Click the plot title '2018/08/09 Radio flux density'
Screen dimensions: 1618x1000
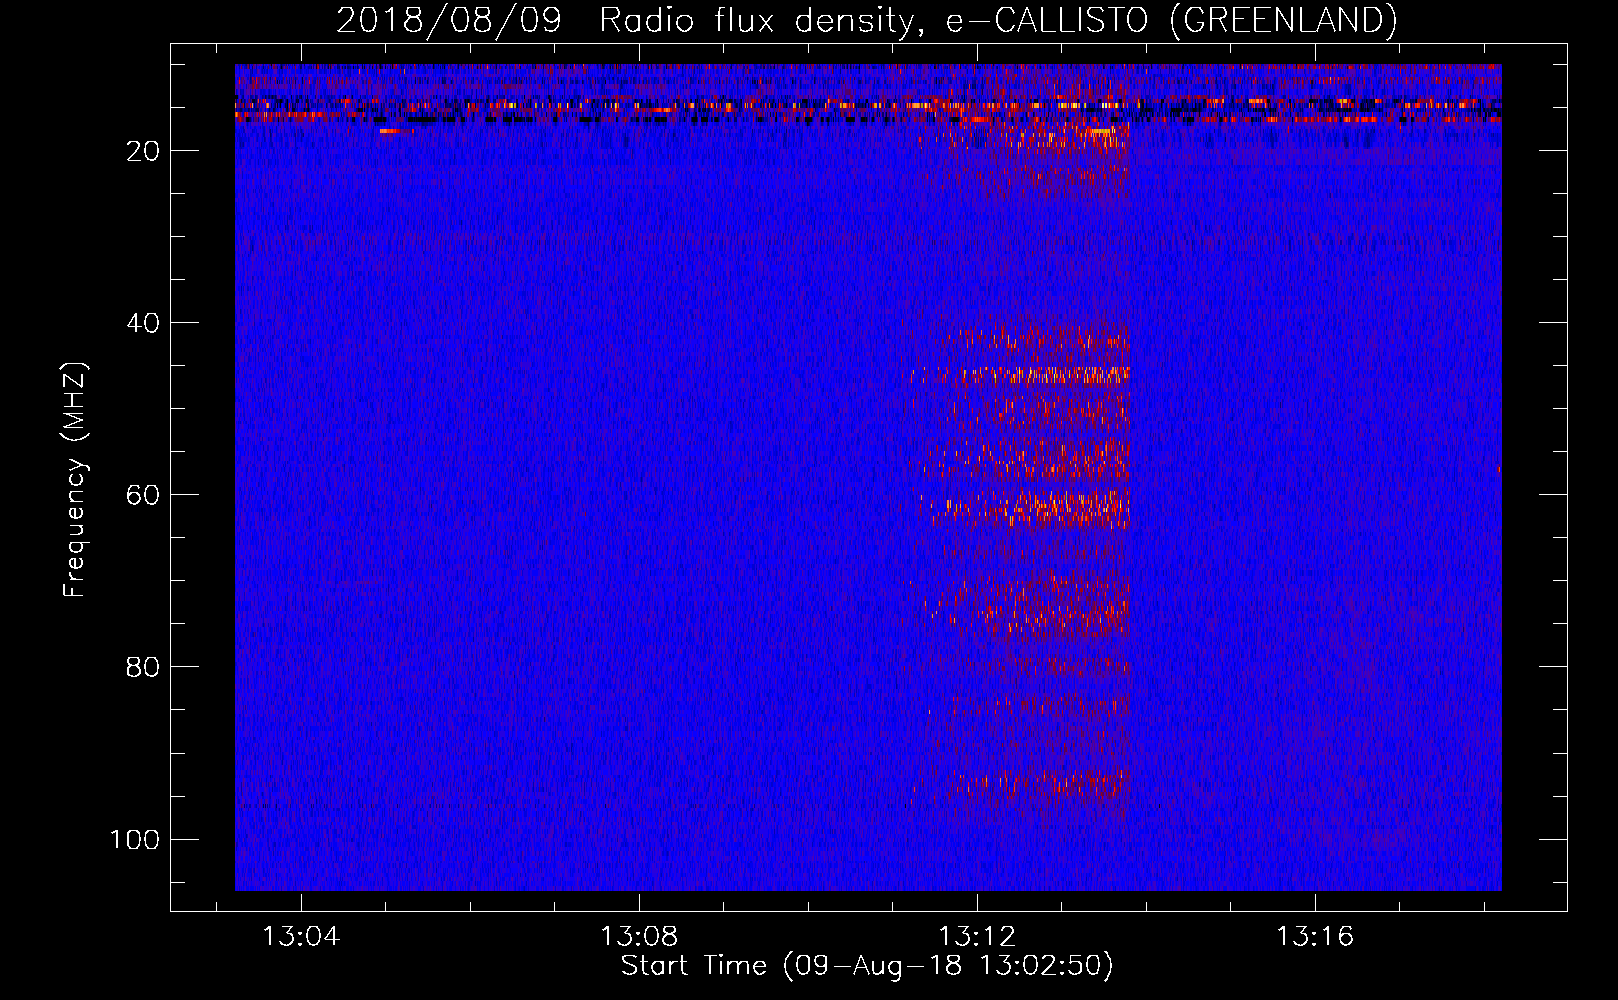tap(866, 20)
